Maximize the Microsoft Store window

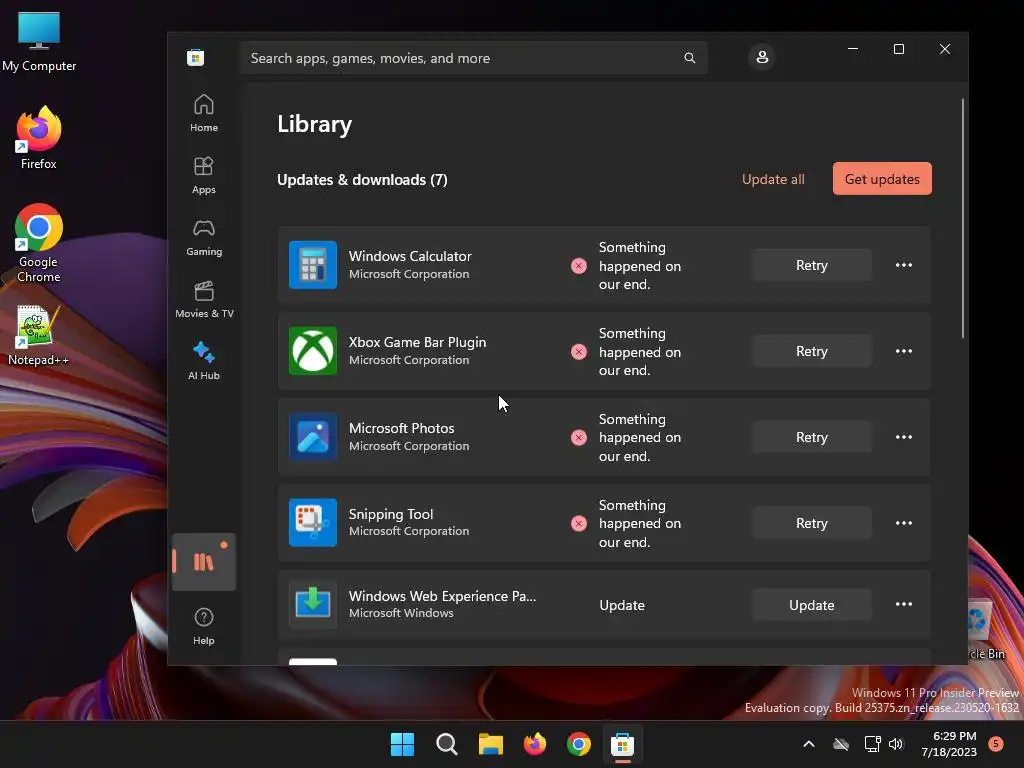pyautogui.click(x=899, y=49)
